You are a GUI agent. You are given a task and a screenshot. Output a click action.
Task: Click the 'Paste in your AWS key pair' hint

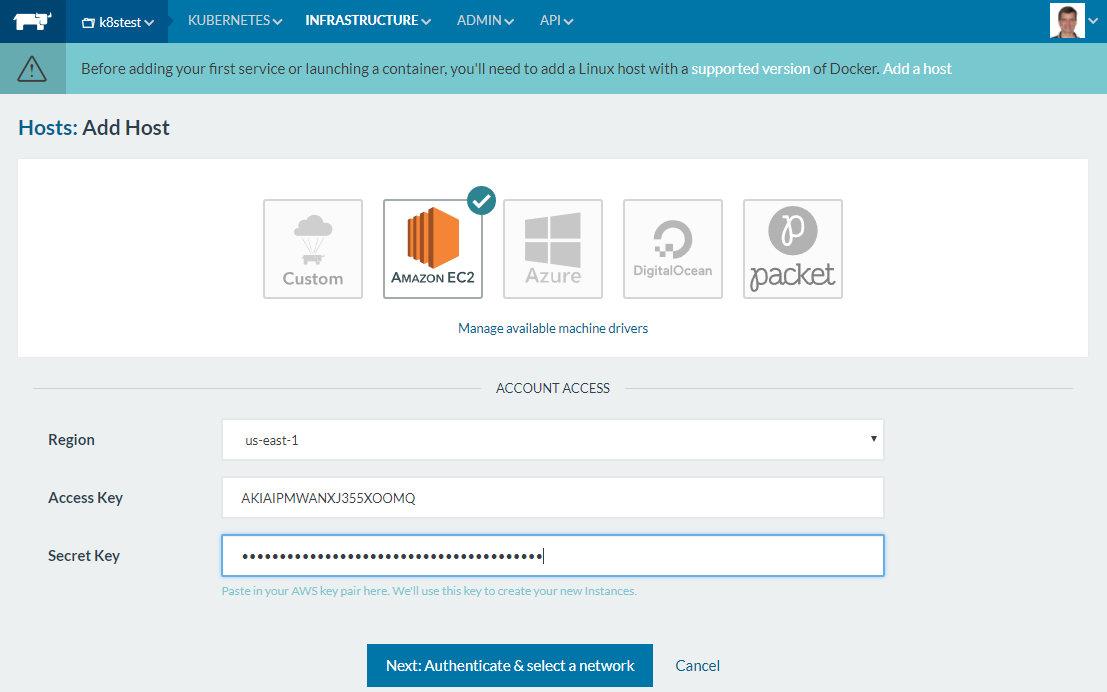point(429,591)
